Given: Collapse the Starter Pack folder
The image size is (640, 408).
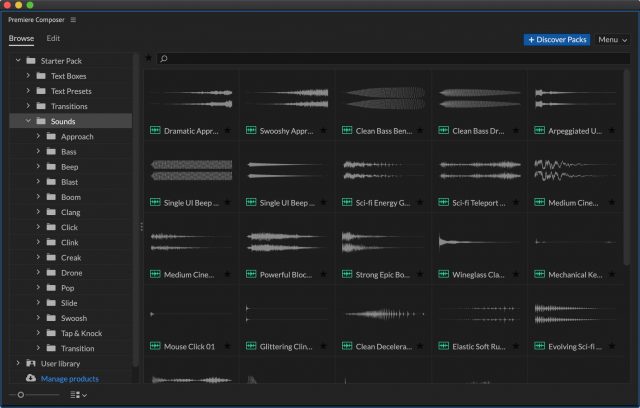Looking at the screenshot, I should click(18, 61).
